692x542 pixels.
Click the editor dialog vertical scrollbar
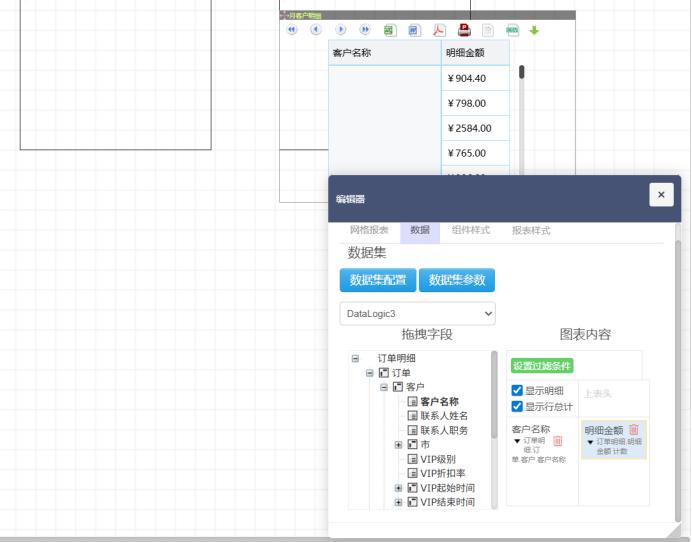[678, 380]
